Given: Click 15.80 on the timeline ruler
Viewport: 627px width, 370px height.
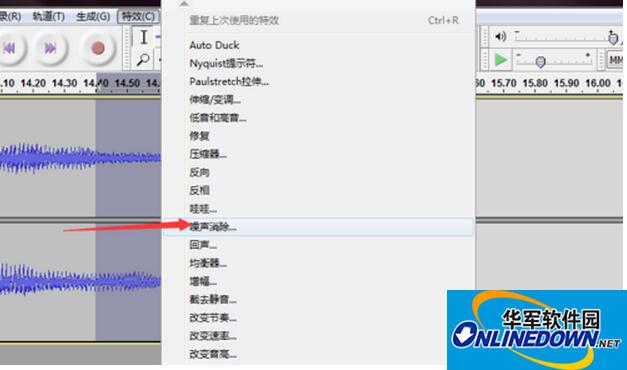Looking at the screenshot, I should (x=535, y=83).
